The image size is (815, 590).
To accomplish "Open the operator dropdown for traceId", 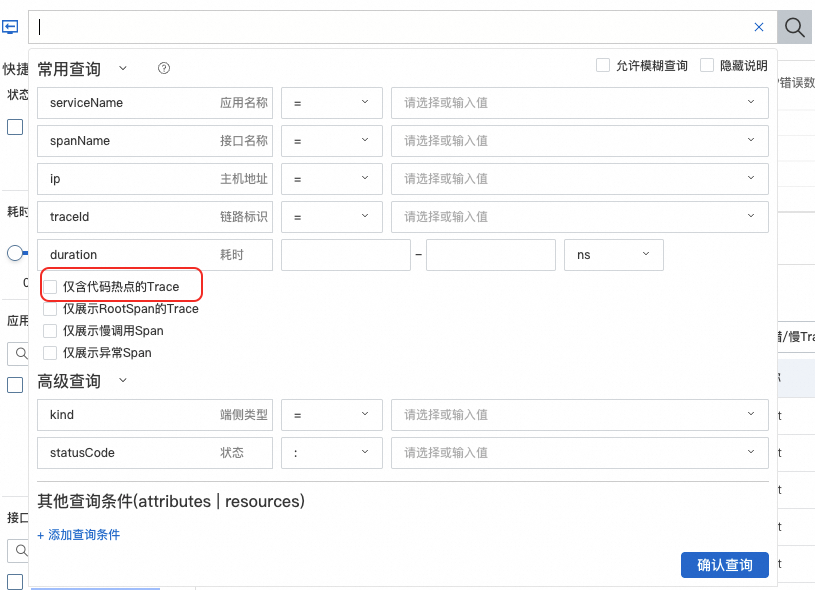I will pyautogui.click(x=332, y=217).
